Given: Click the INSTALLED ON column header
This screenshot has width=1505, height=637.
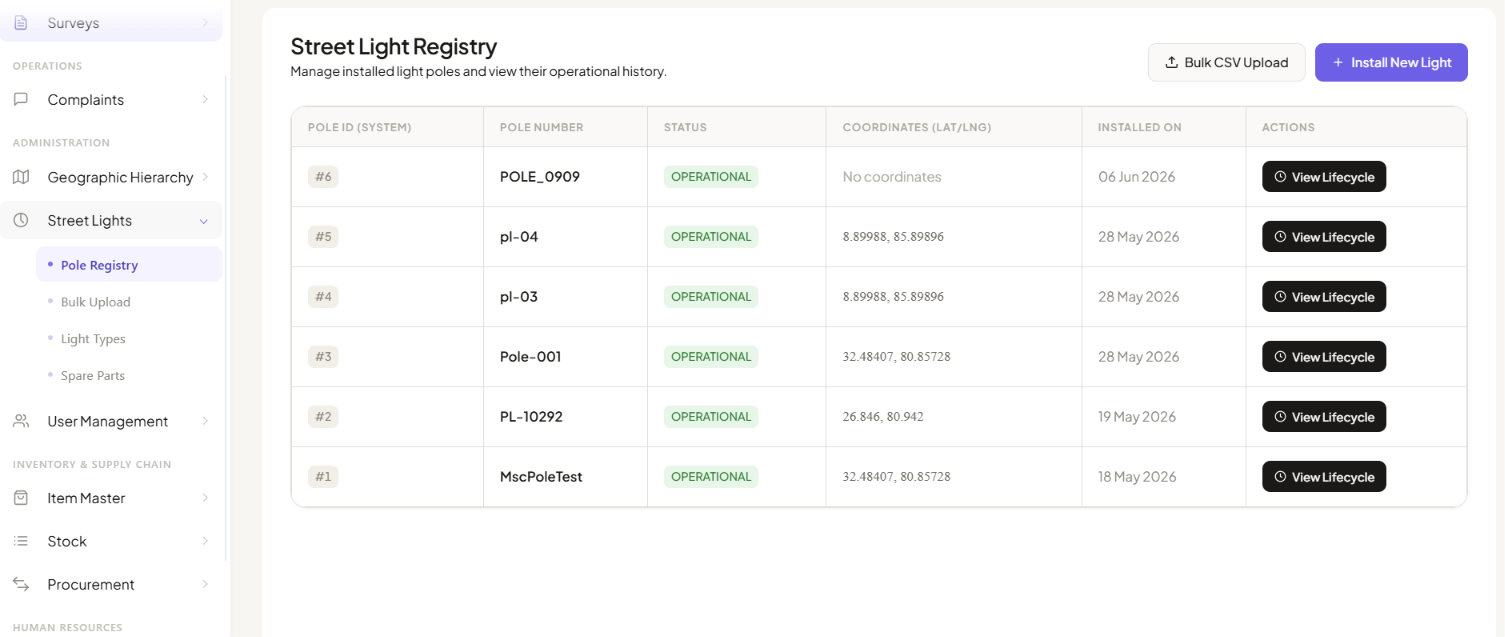Looking at the screenshot, I should click(1140, 127).
